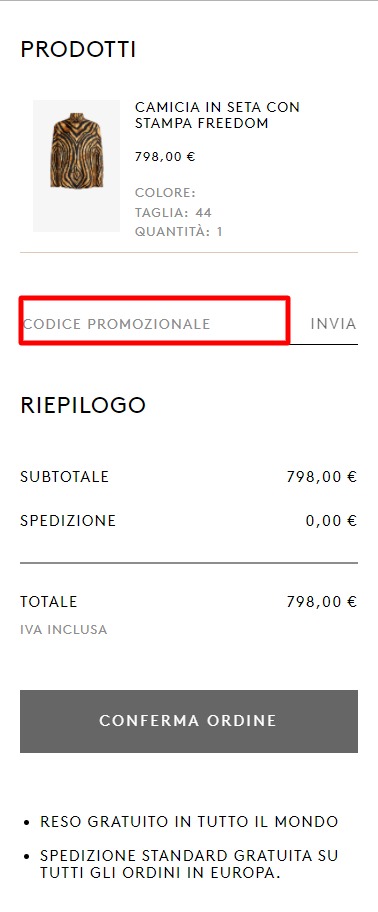Focus the Codice Promozionale input field
This screenshot has height=912, width=378.
pyautogui.click(x=155, y=323)
